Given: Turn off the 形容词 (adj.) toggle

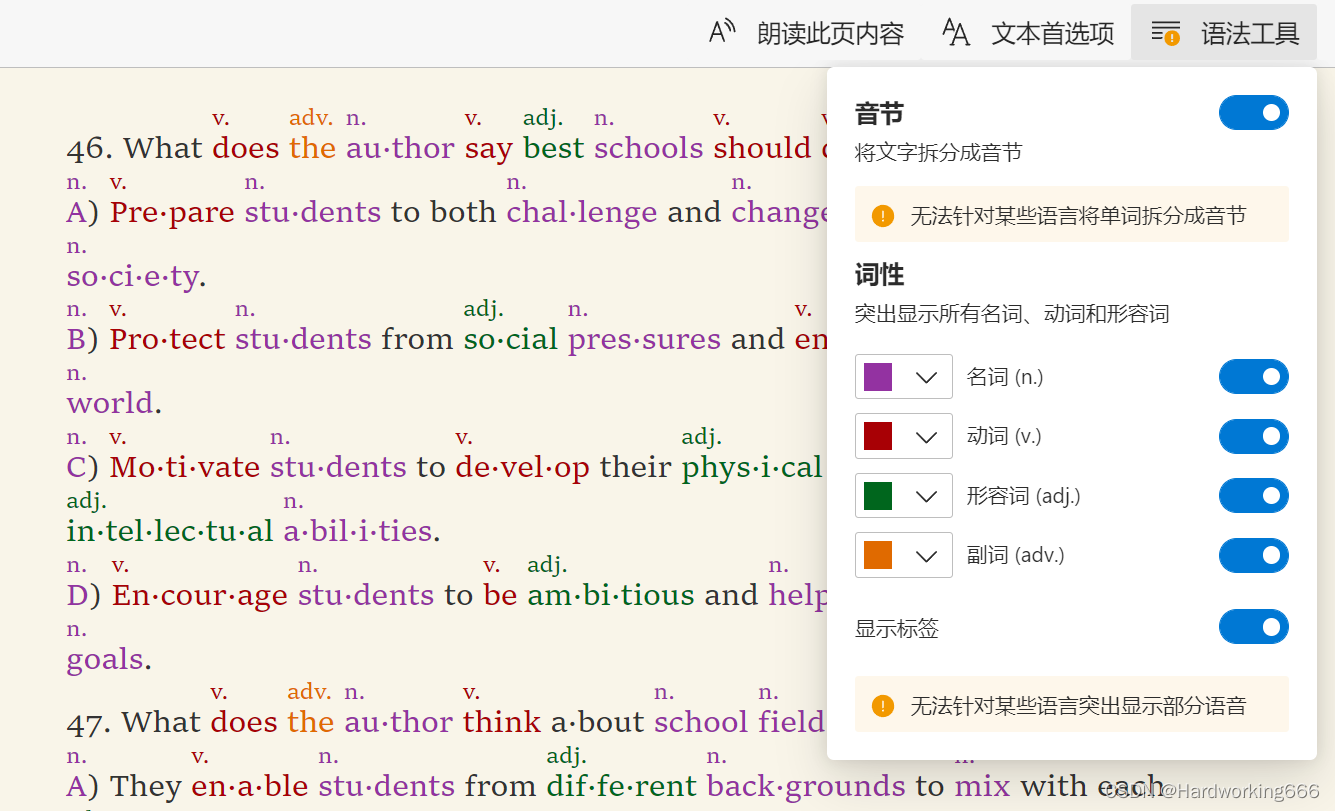Looking at the screenshot, I should point(1253,495).
